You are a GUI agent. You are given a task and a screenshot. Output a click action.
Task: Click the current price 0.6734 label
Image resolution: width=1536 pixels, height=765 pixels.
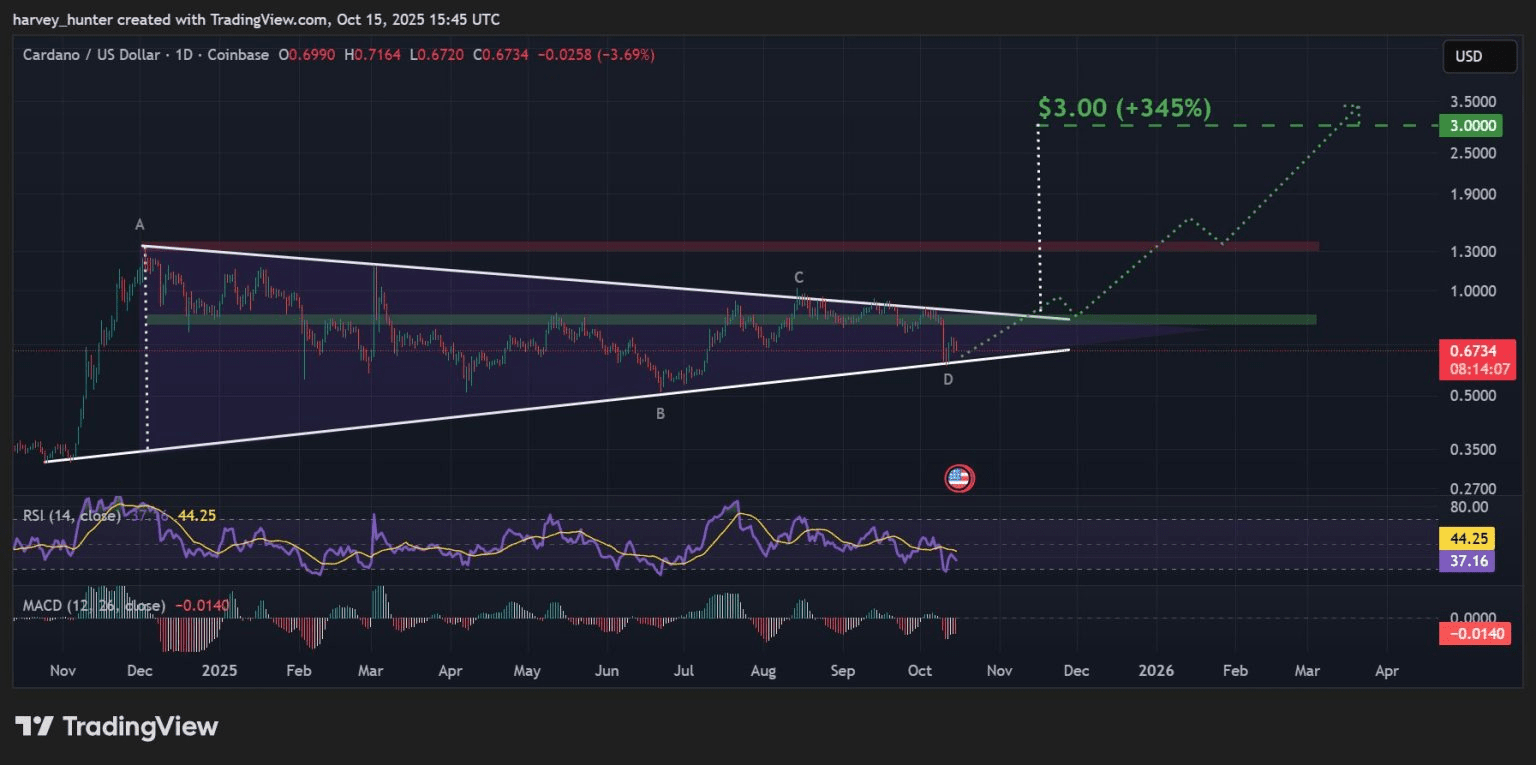(x=1475, y=351)
